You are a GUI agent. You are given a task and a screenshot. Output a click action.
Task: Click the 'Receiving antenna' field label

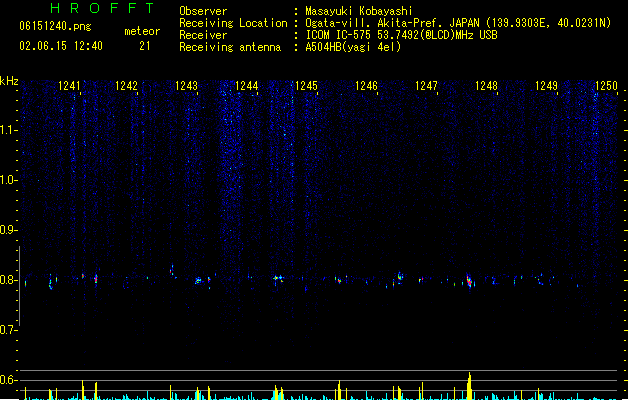pos(230,47)
